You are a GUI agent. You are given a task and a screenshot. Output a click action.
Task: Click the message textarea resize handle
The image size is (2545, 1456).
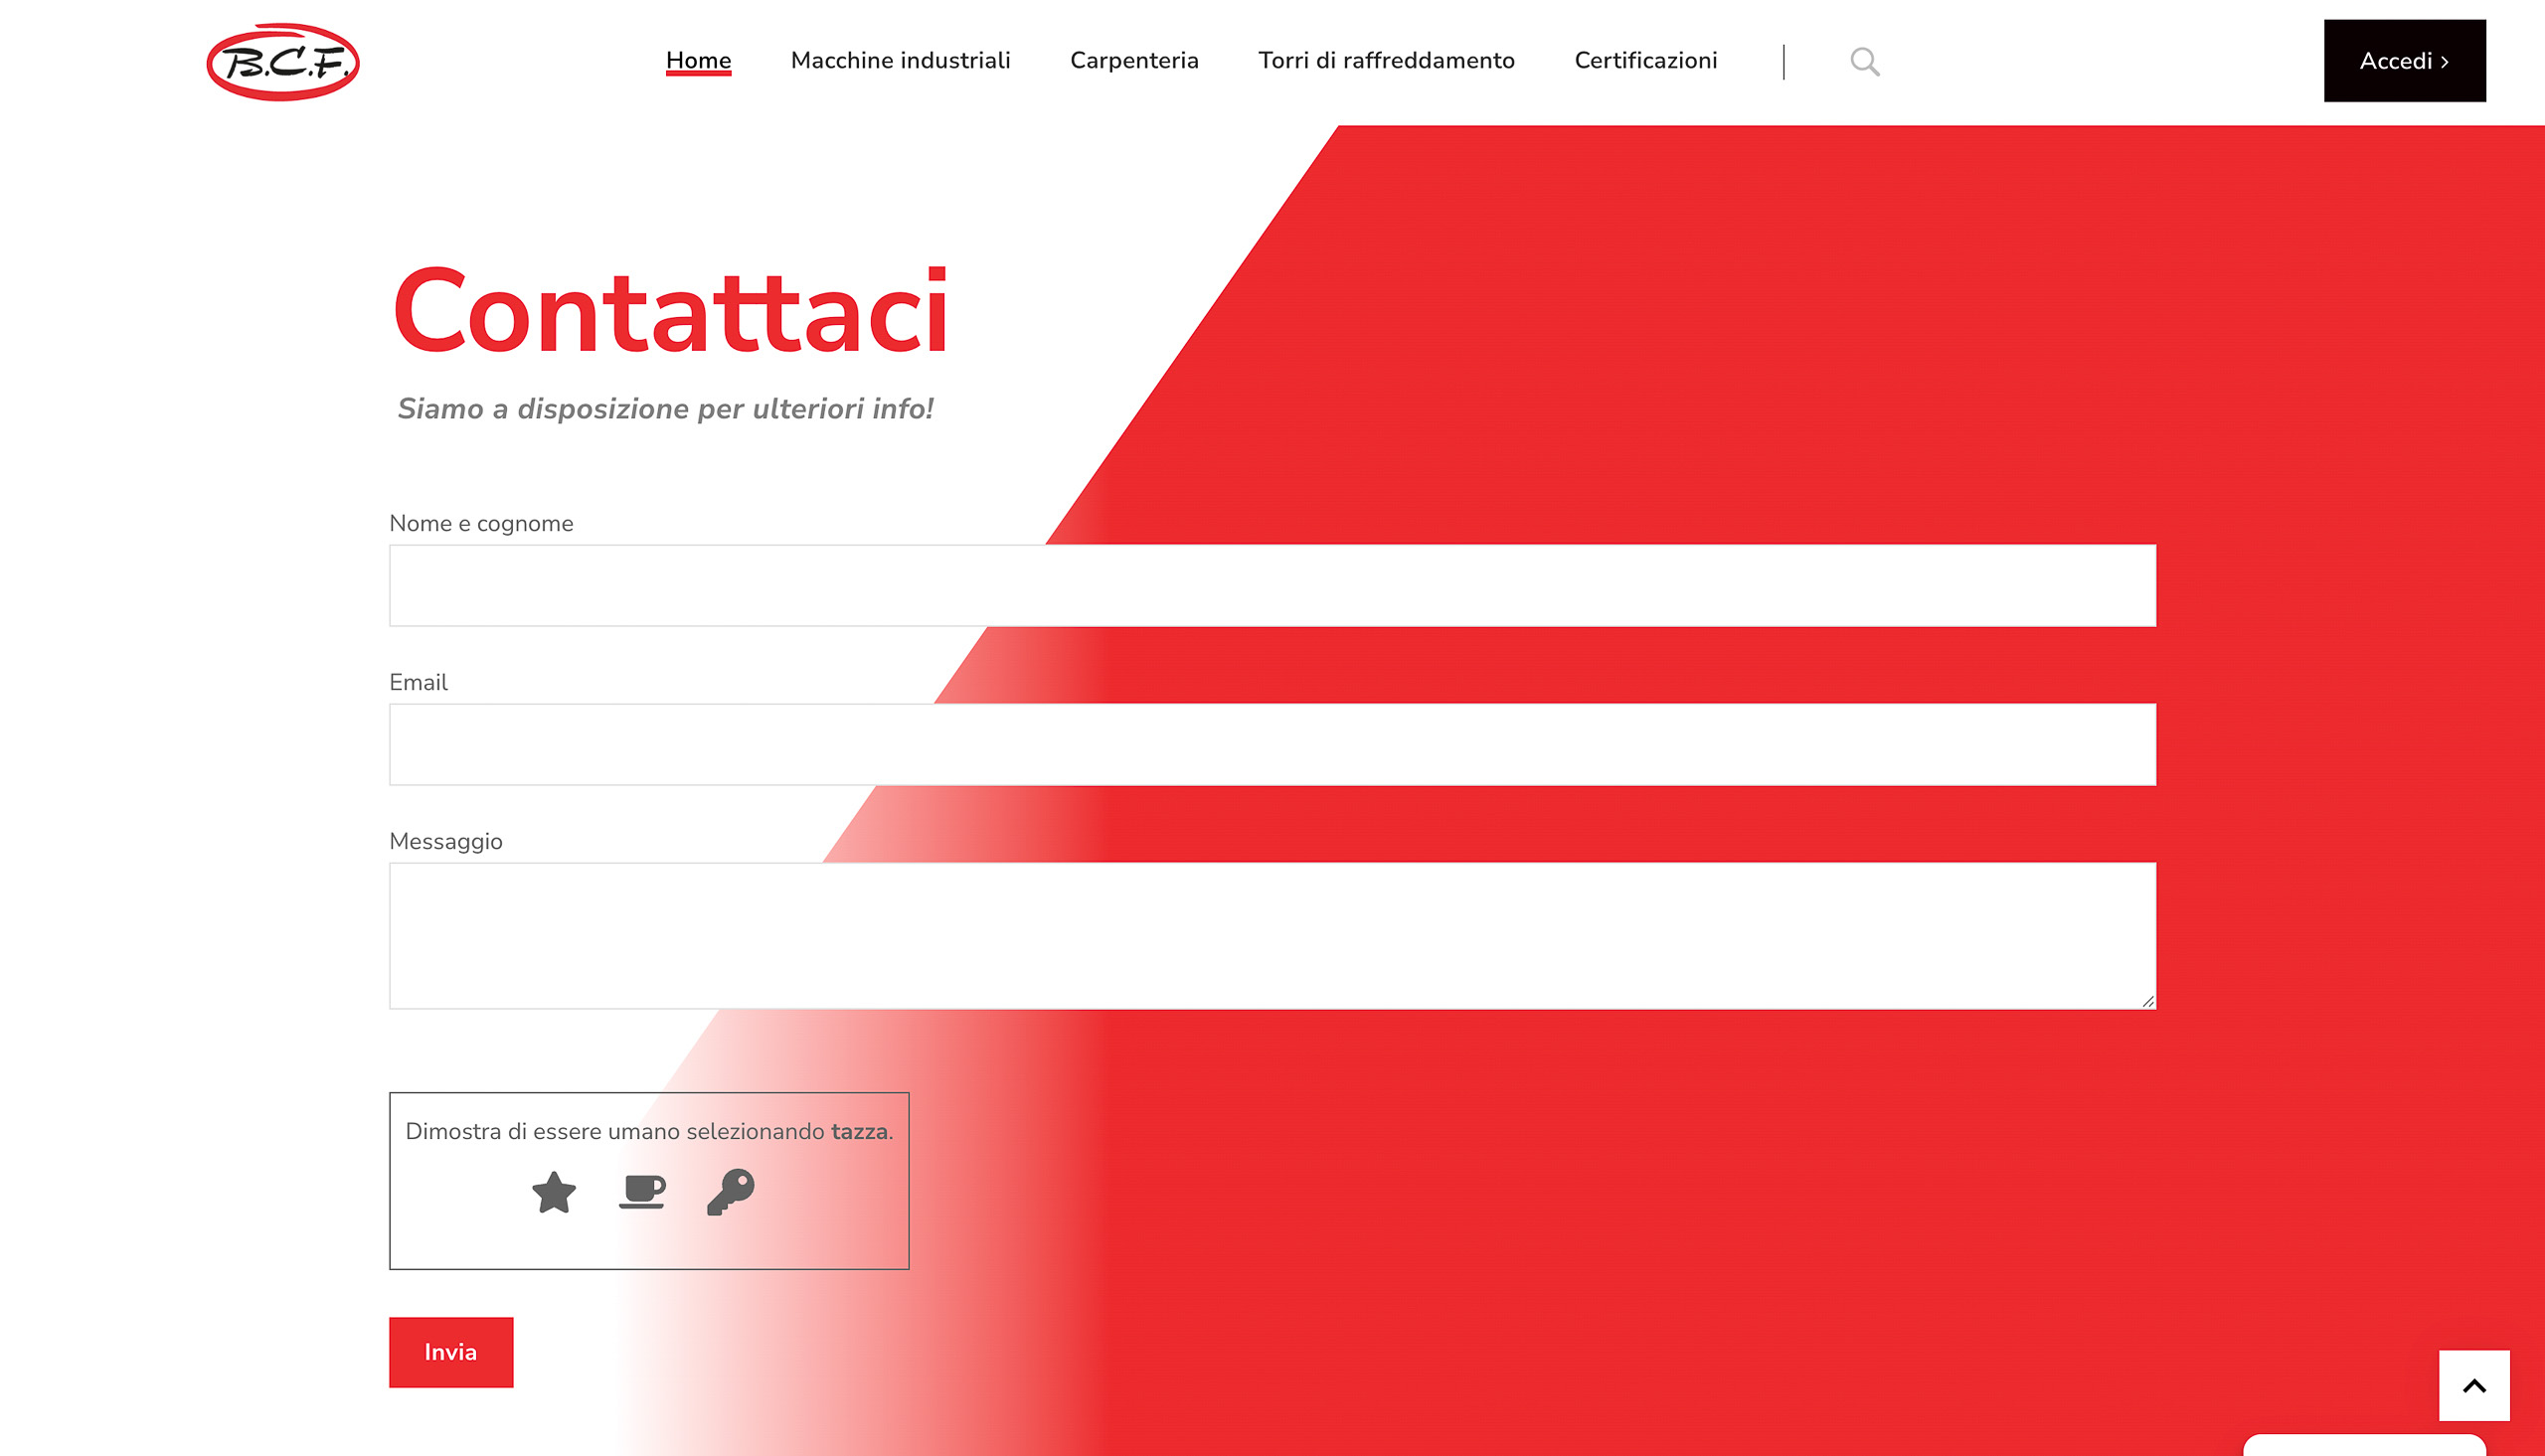pos(2147,1001)
